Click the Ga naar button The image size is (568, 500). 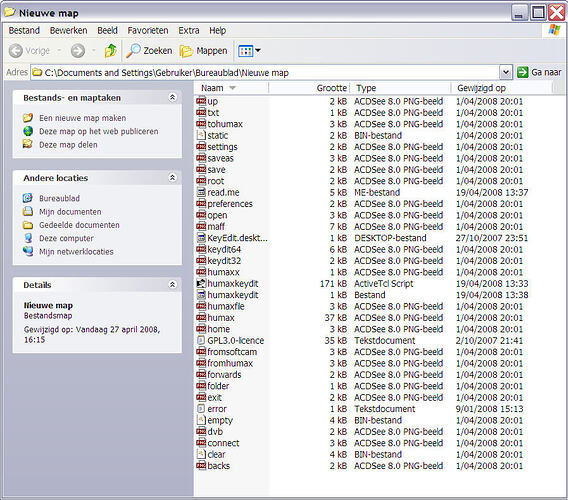click(x=539, y=72)
